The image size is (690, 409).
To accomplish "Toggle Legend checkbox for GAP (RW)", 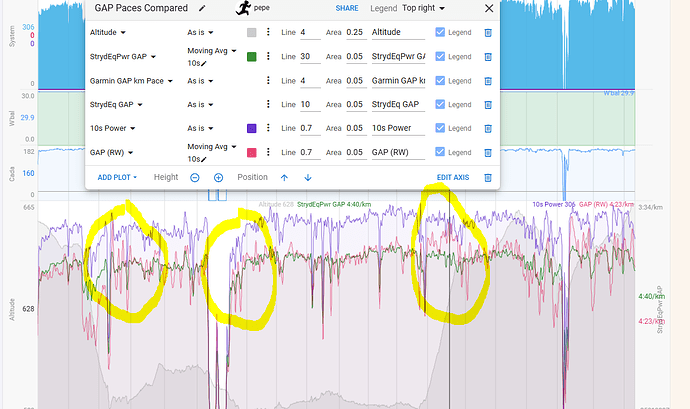I will [x=440, y=152].
